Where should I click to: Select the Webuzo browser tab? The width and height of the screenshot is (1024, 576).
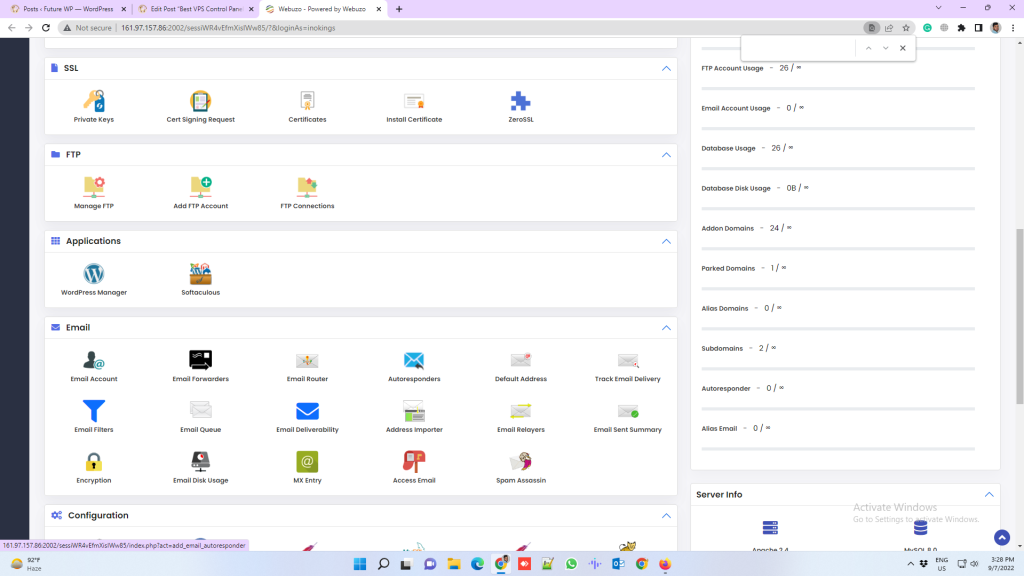323,9
